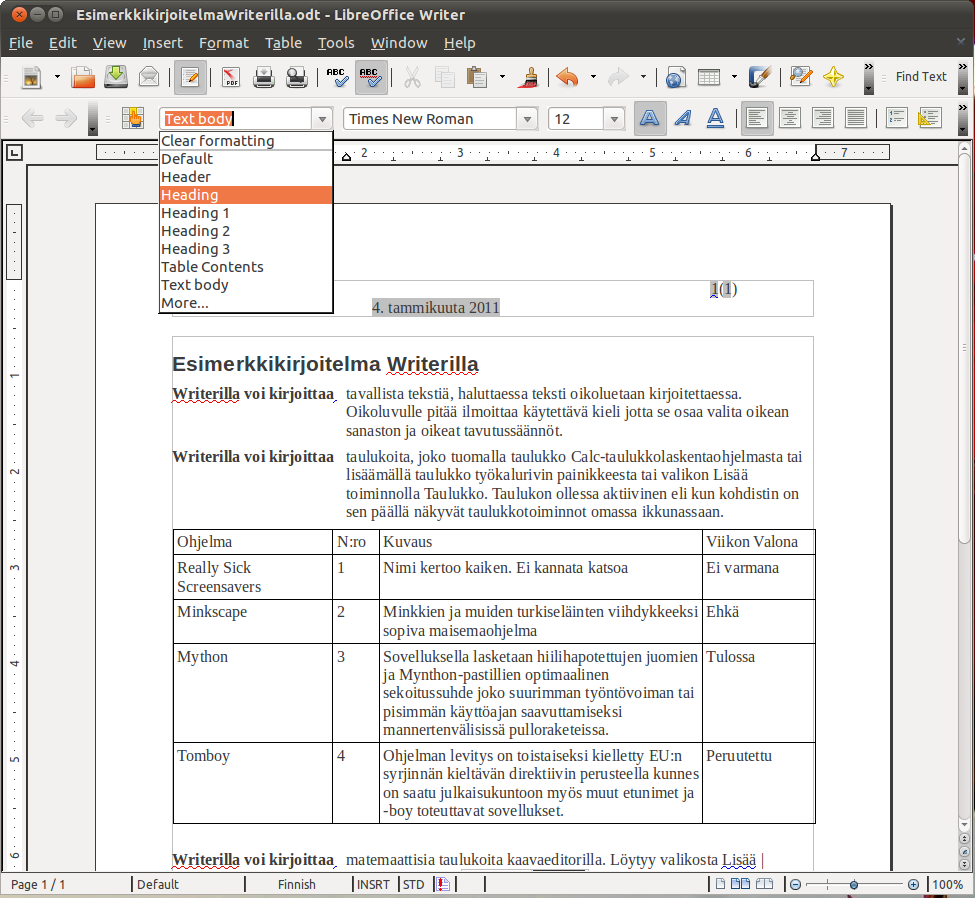Expand the Font Name dropdown arrow
The image size is (975, 898).
[x=527, y=118]
